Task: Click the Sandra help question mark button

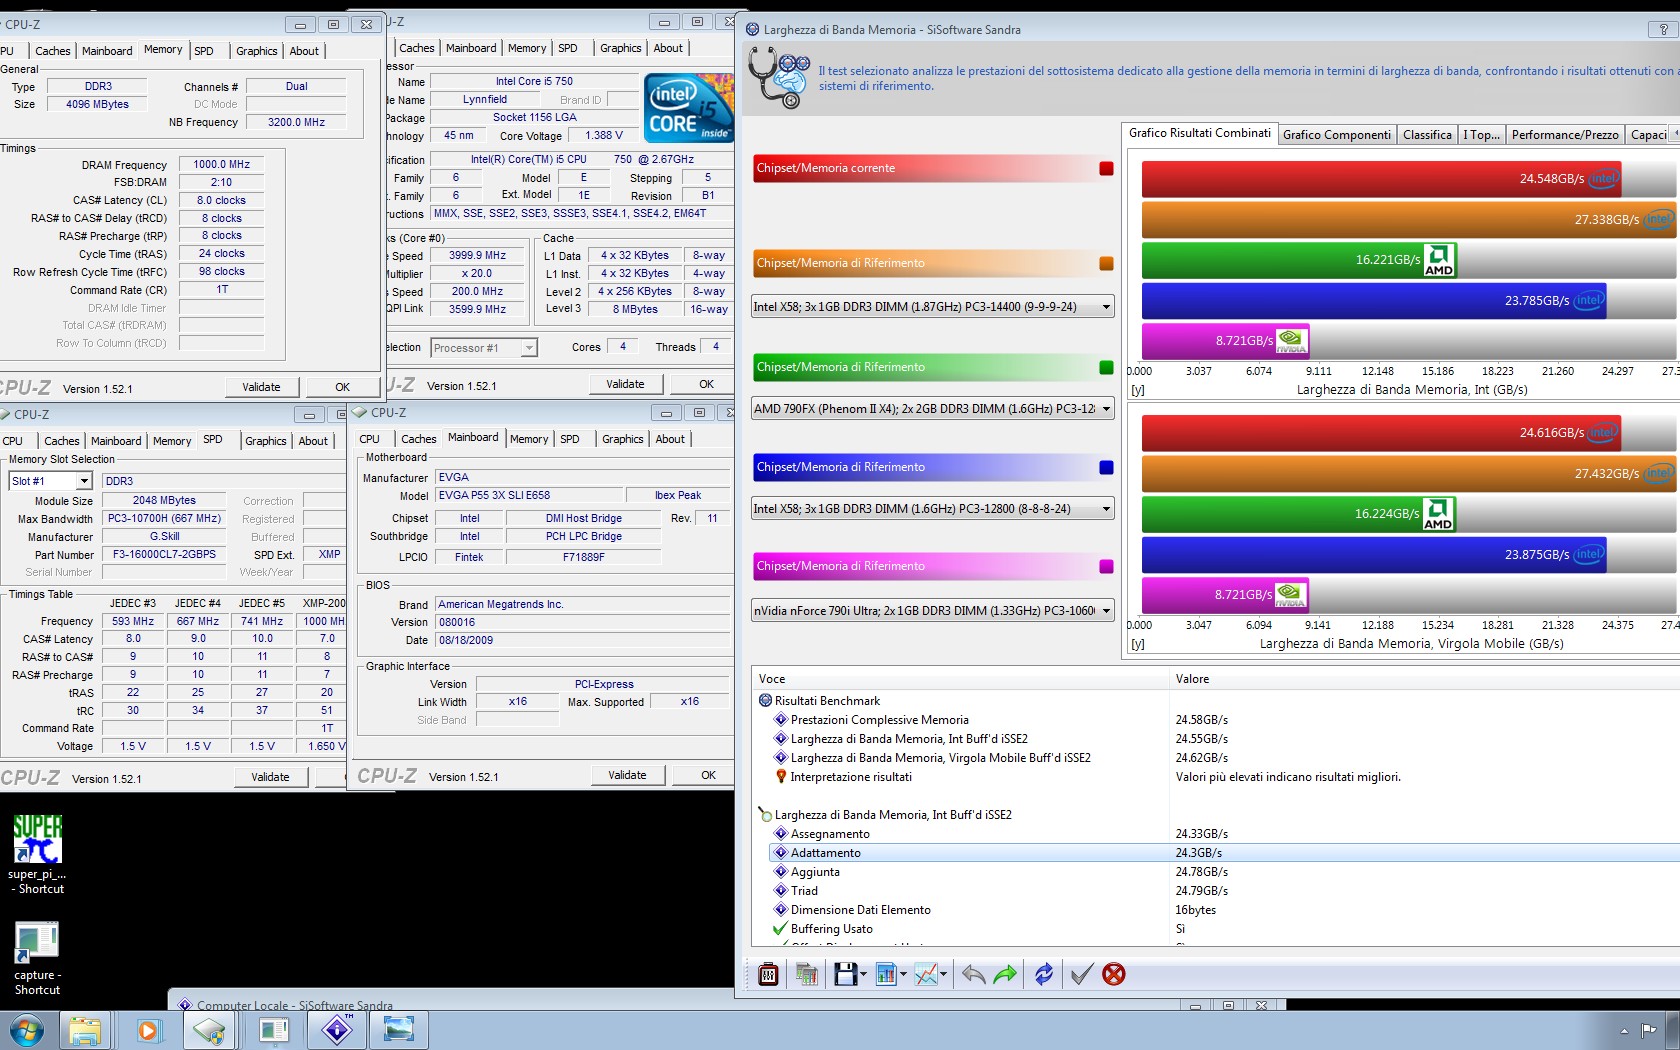Action: coord(1663,29)
